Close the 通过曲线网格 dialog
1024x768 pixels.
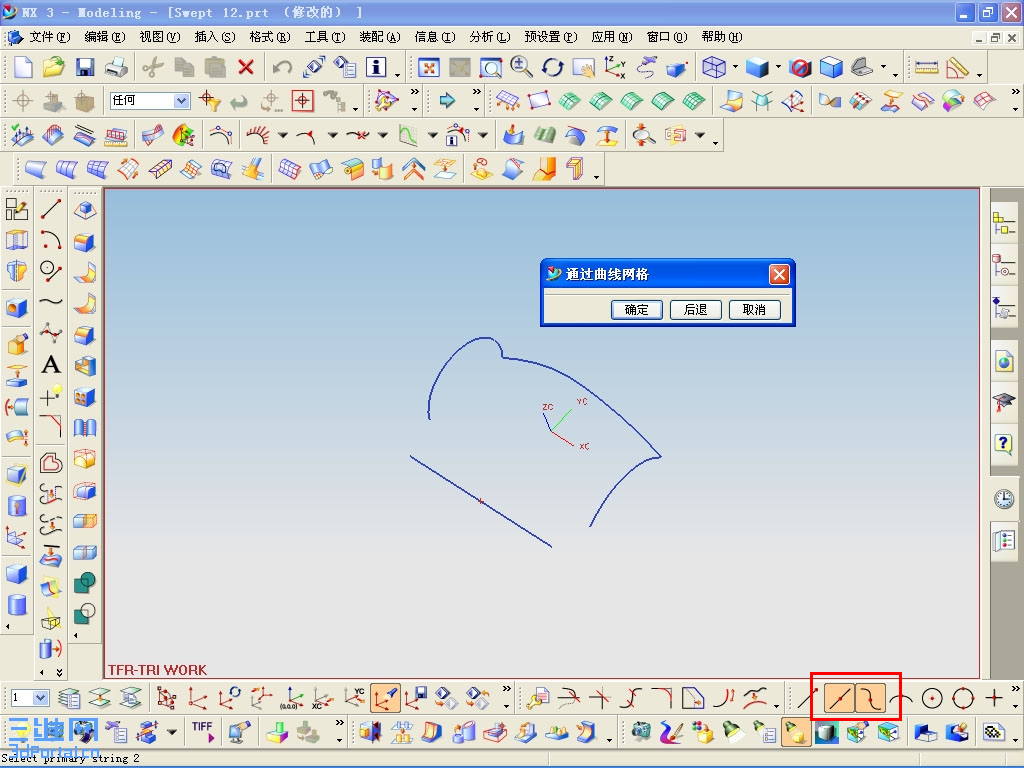(779, 274)
